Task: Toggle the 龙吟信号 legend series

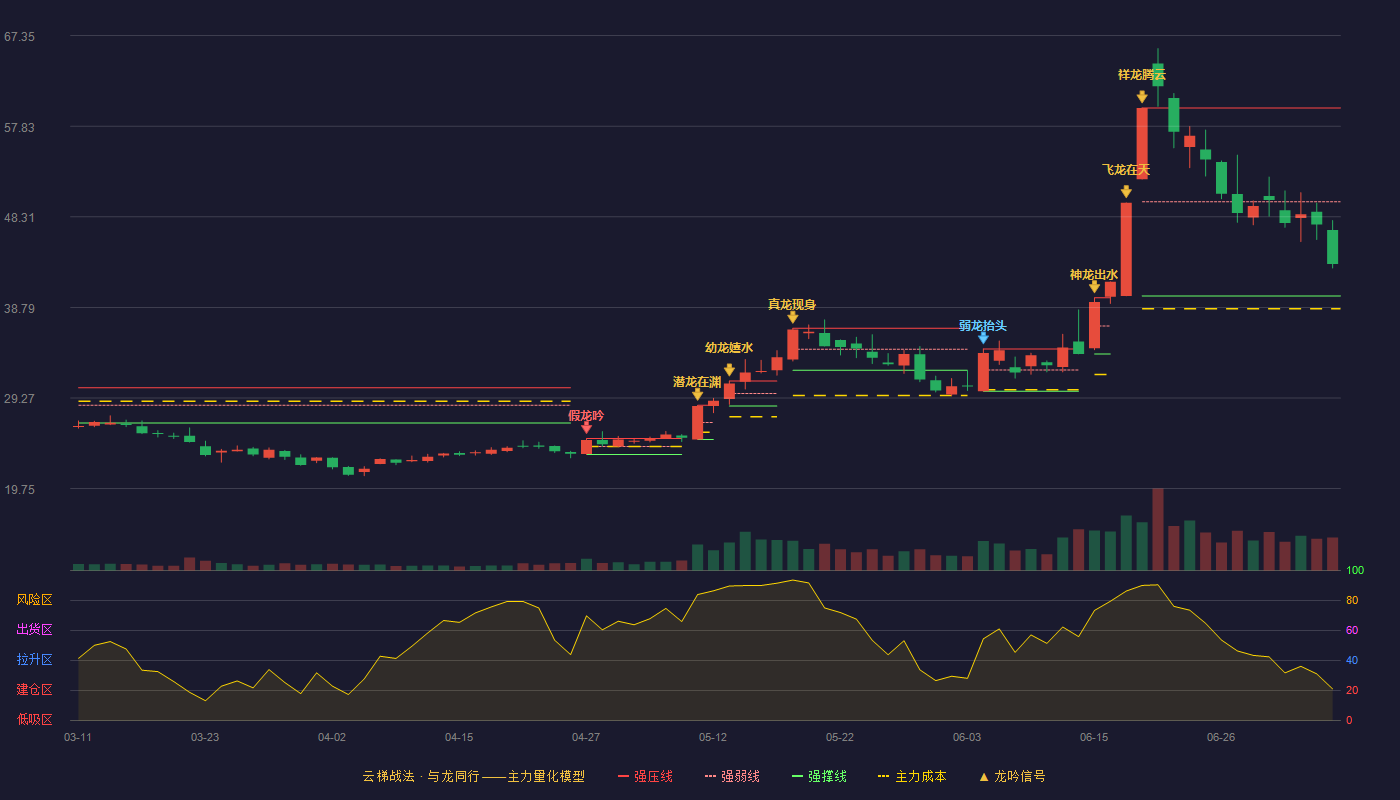Action: tap(1012, 776)
